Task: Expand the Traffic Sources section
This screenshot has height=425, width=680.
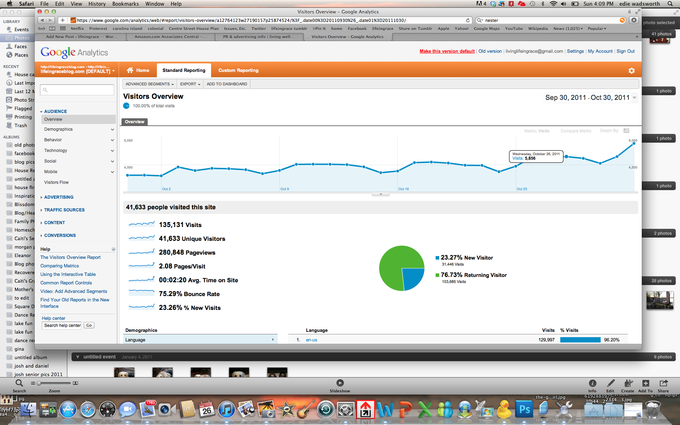Action: 64,210
